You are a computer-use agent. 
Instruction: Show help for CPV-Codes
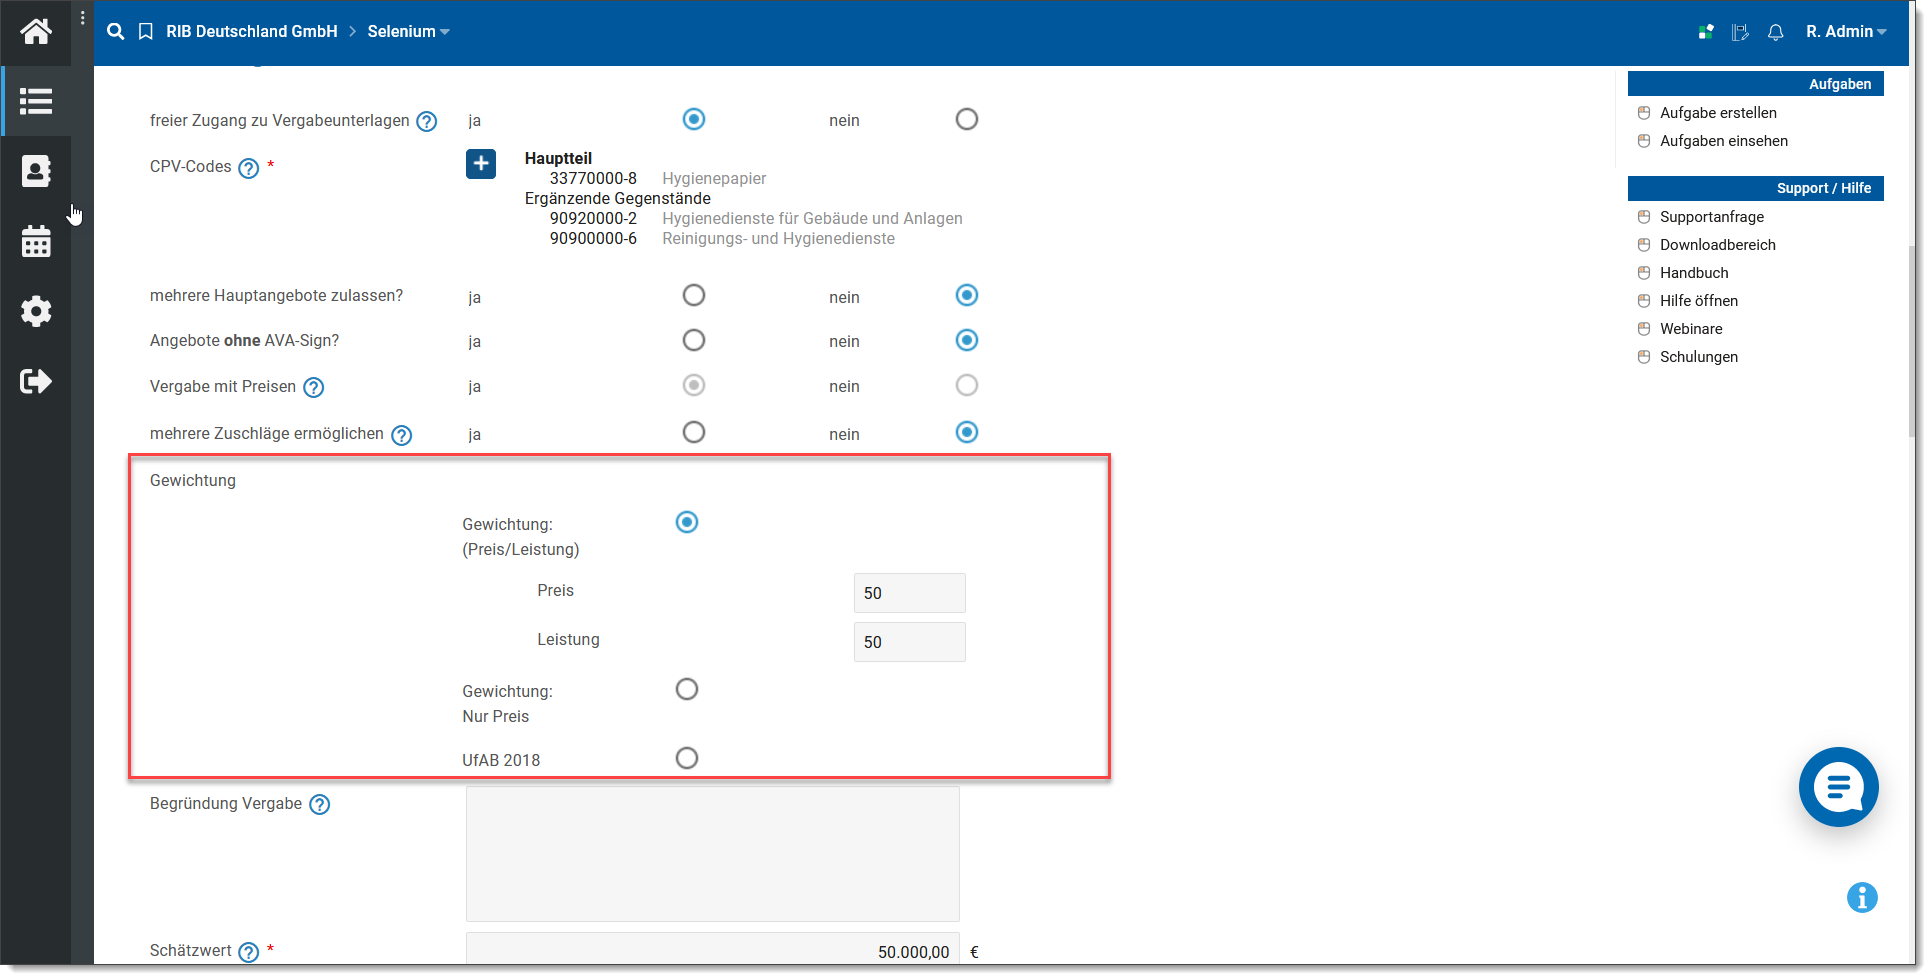[x=249, y=168]
